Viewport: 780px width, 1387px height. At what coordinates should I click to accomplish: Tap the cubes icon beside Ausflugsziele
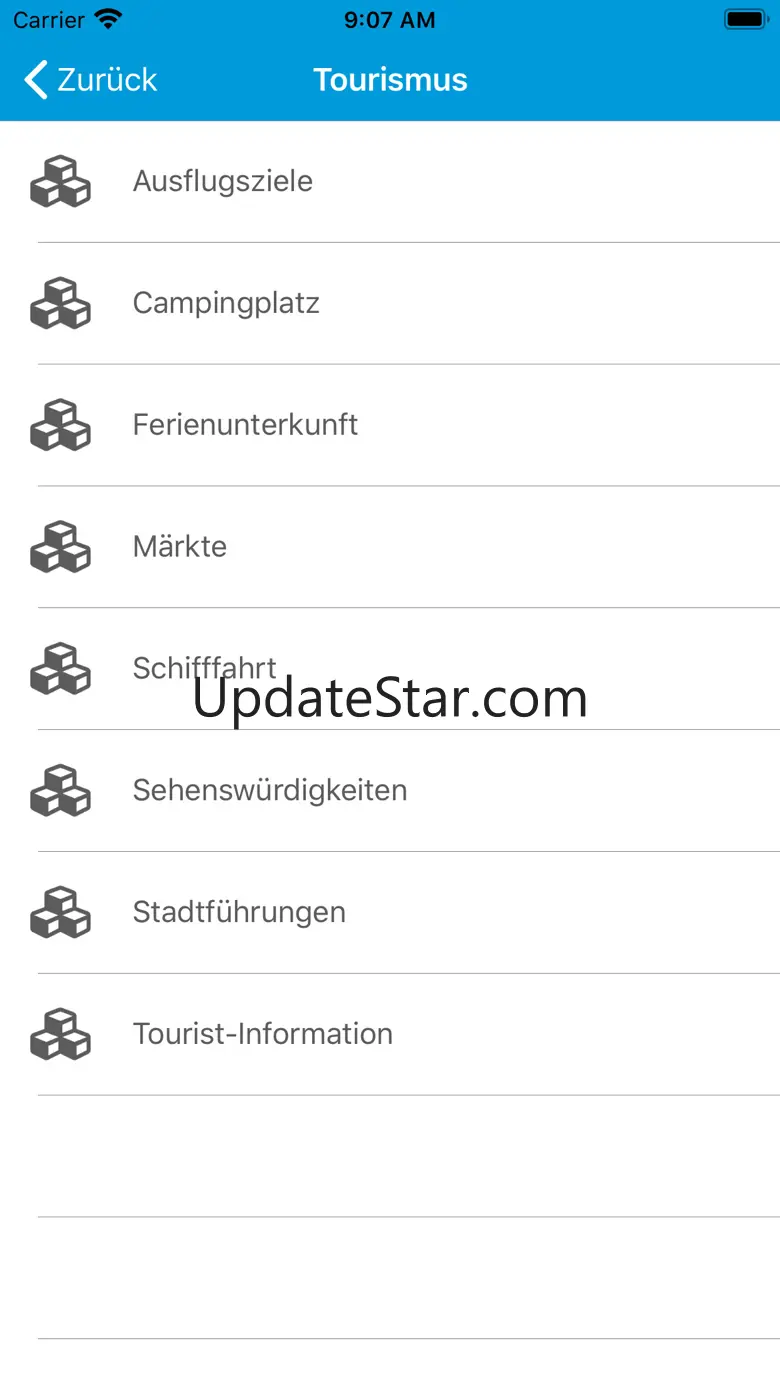[x=60, y=181]
